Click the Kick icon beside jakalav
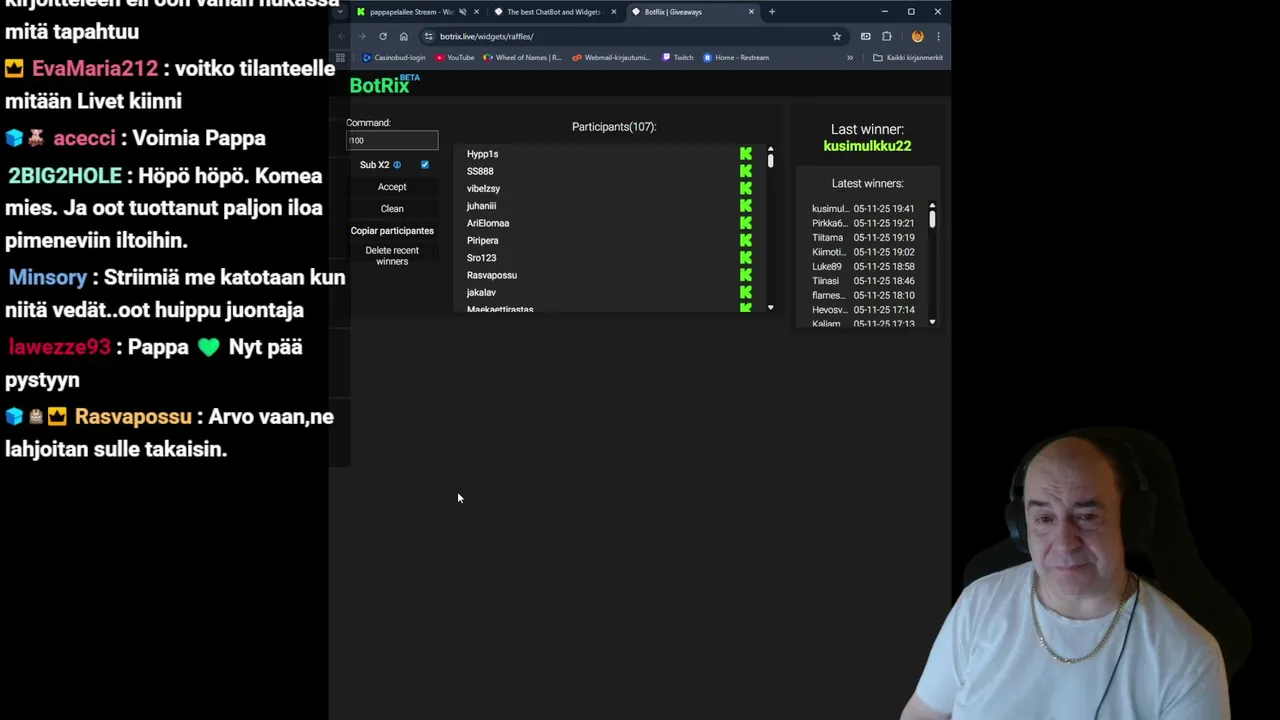Viewport: 1280px width, 720px height. (x=746, y=292)
